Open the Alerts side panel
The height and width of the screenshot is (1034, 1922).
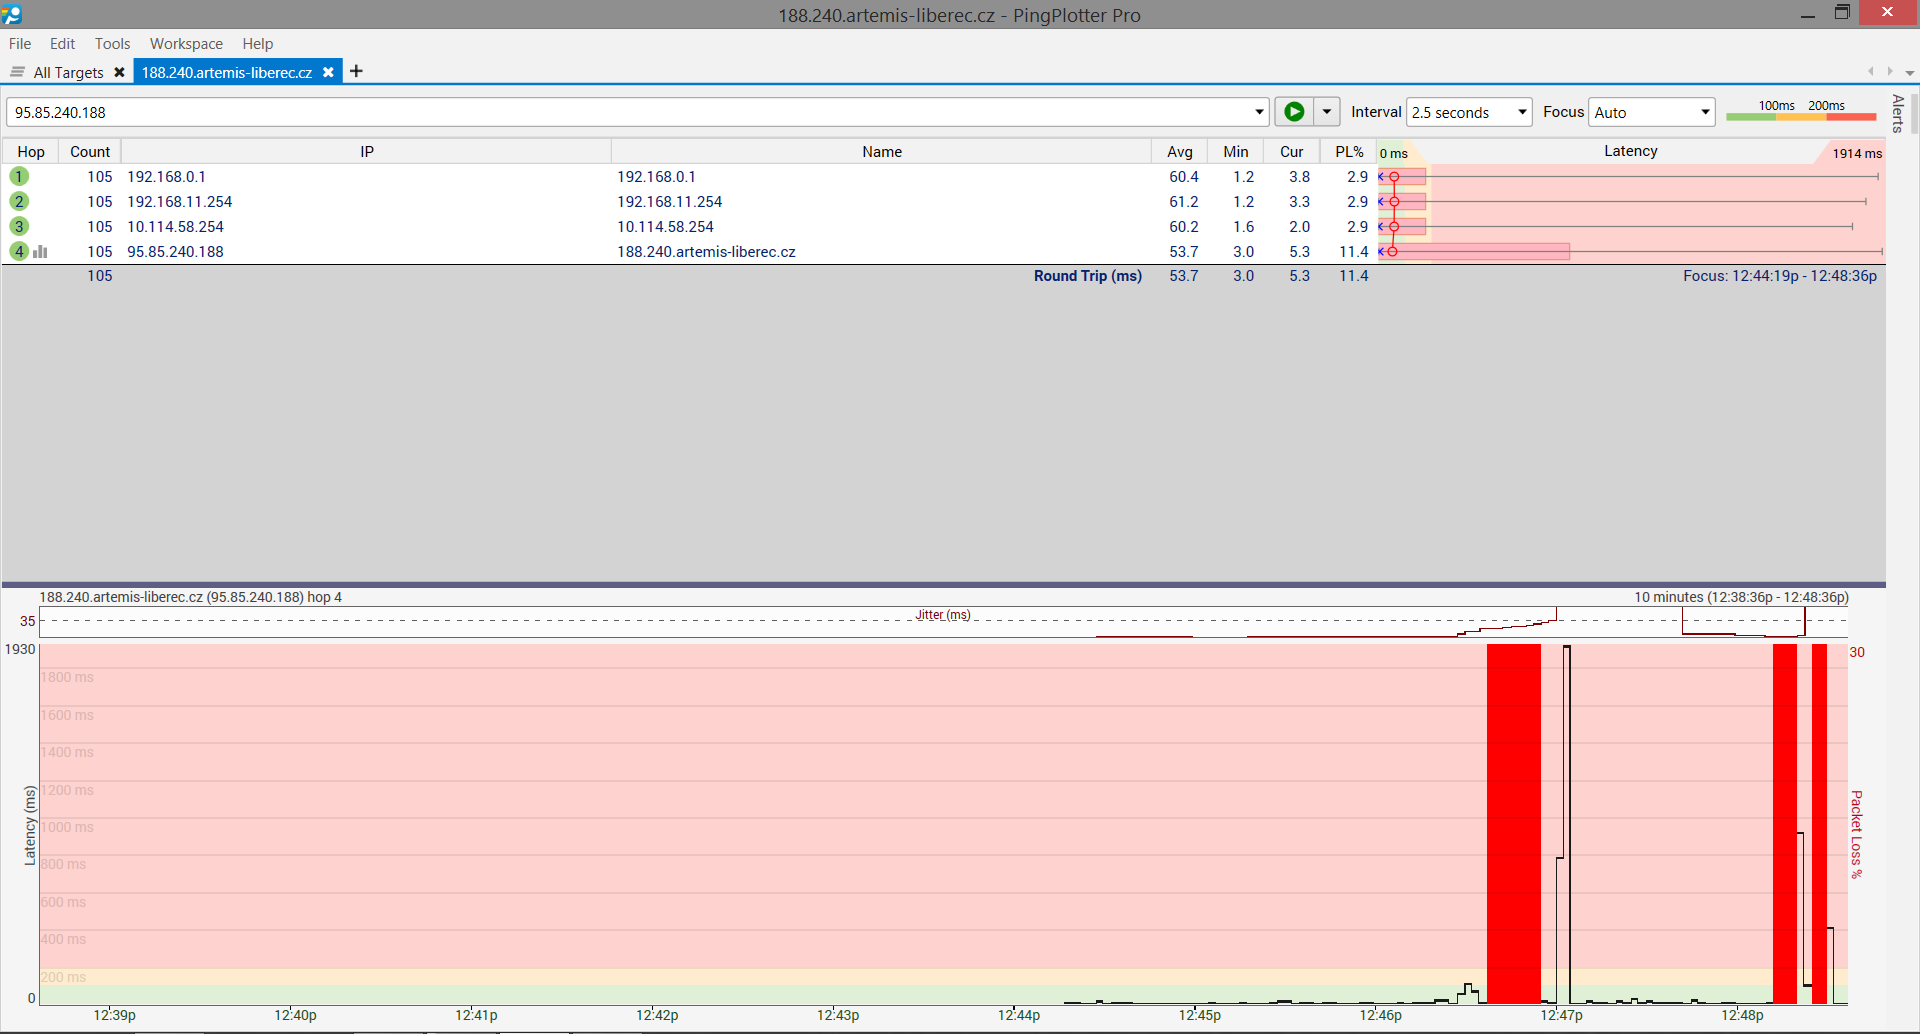[1897, 113]
